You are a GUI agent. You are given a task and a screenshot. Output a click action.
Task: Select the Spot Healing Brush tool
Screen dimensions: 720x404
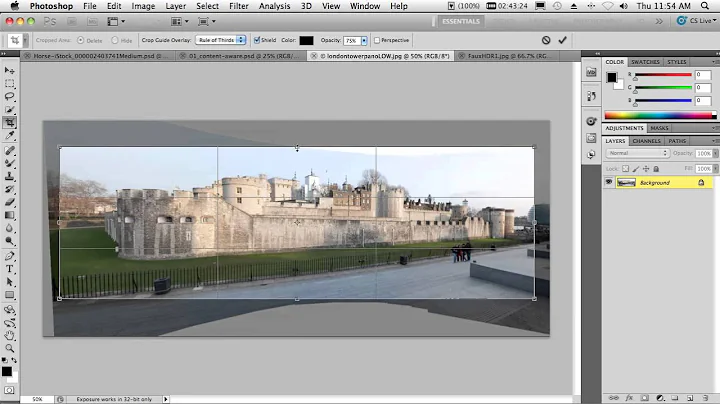point(9,150)
